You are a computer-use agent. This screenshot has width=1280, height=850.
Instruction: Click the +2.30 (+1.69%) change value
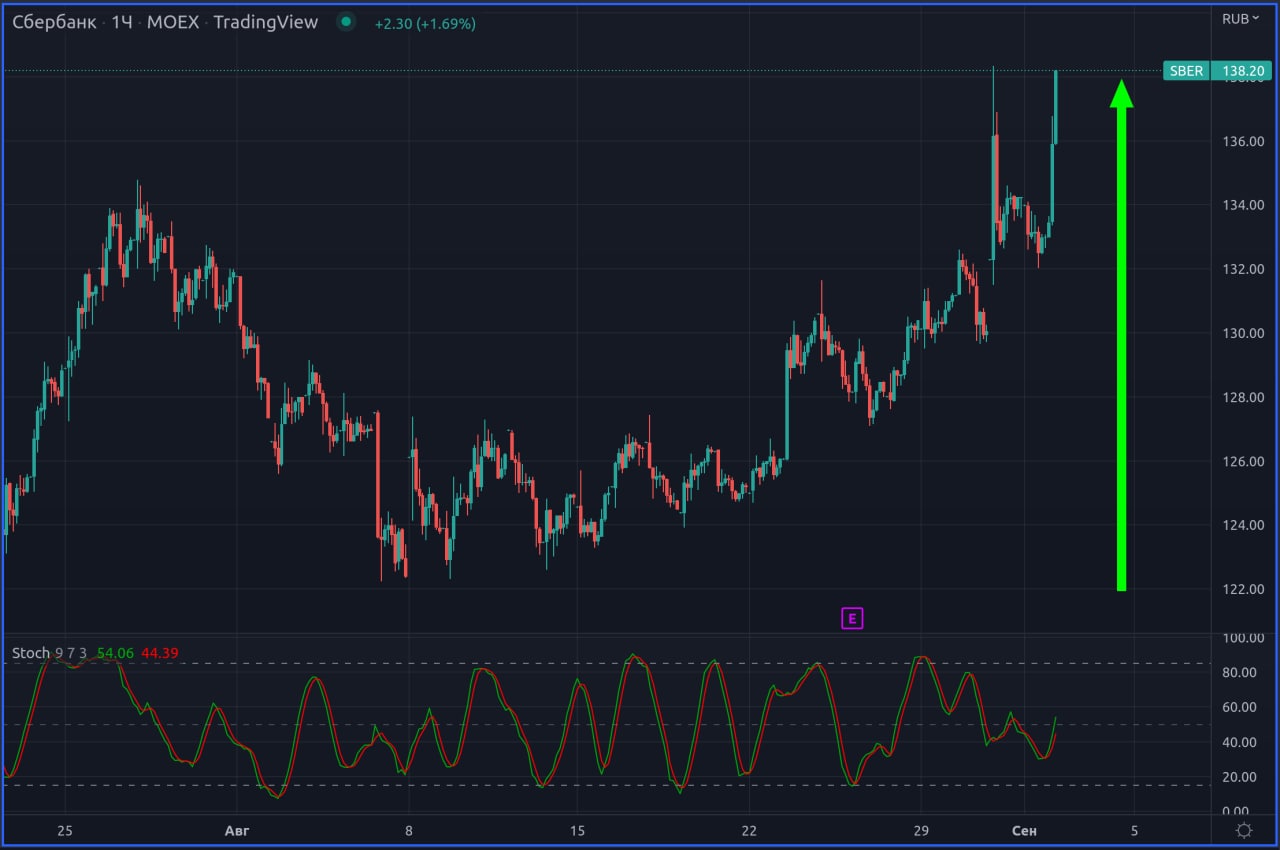click(x=425, y=23)
